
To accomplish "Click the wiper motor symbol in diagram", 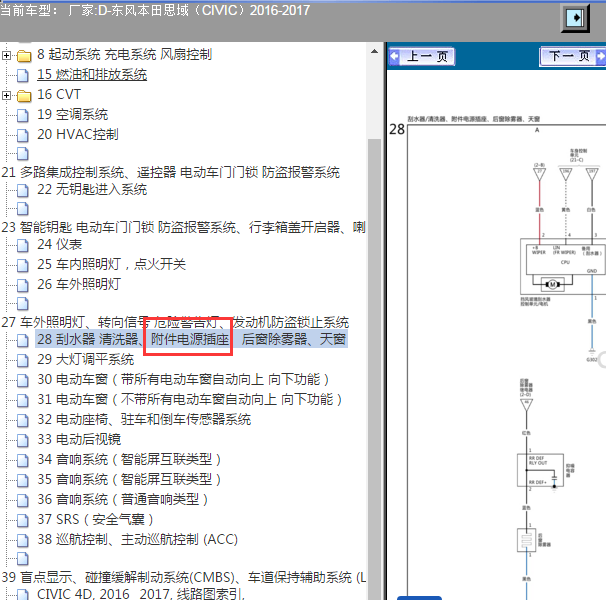I will tap(553, 285).
